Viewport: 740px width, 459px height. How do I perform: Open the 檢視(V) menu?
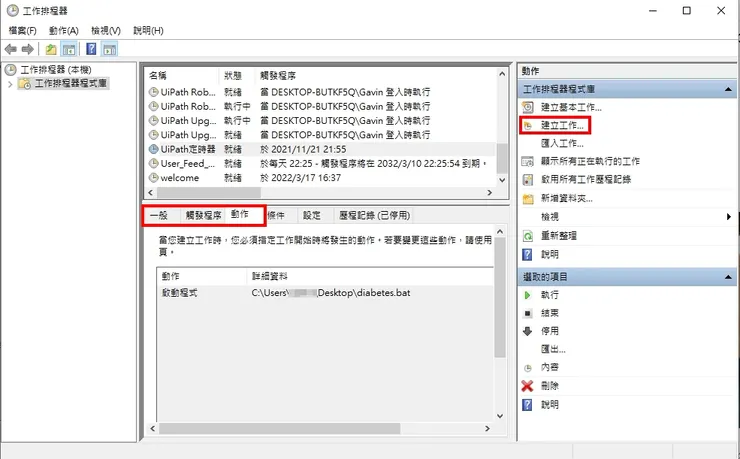pyautogui.click(x=106, y=31)
